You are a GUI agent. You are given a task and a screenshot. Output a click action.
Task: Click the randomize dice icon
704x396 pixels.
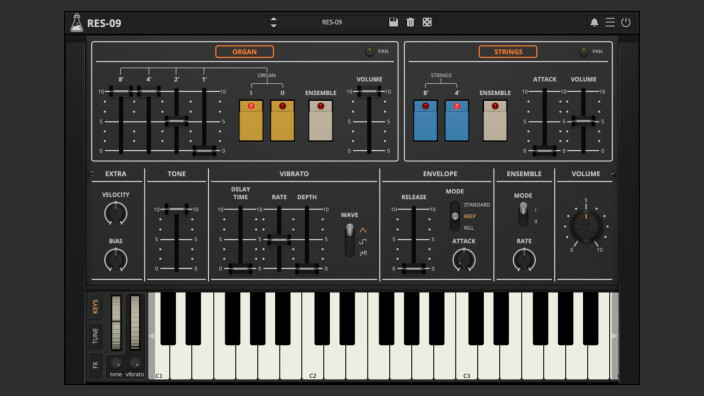point(427,22)
